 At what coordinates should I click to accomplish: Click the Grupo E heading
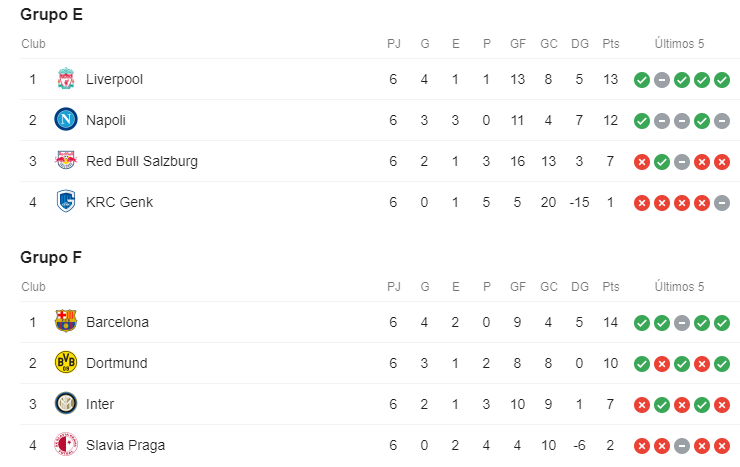(x=52, y=14)
